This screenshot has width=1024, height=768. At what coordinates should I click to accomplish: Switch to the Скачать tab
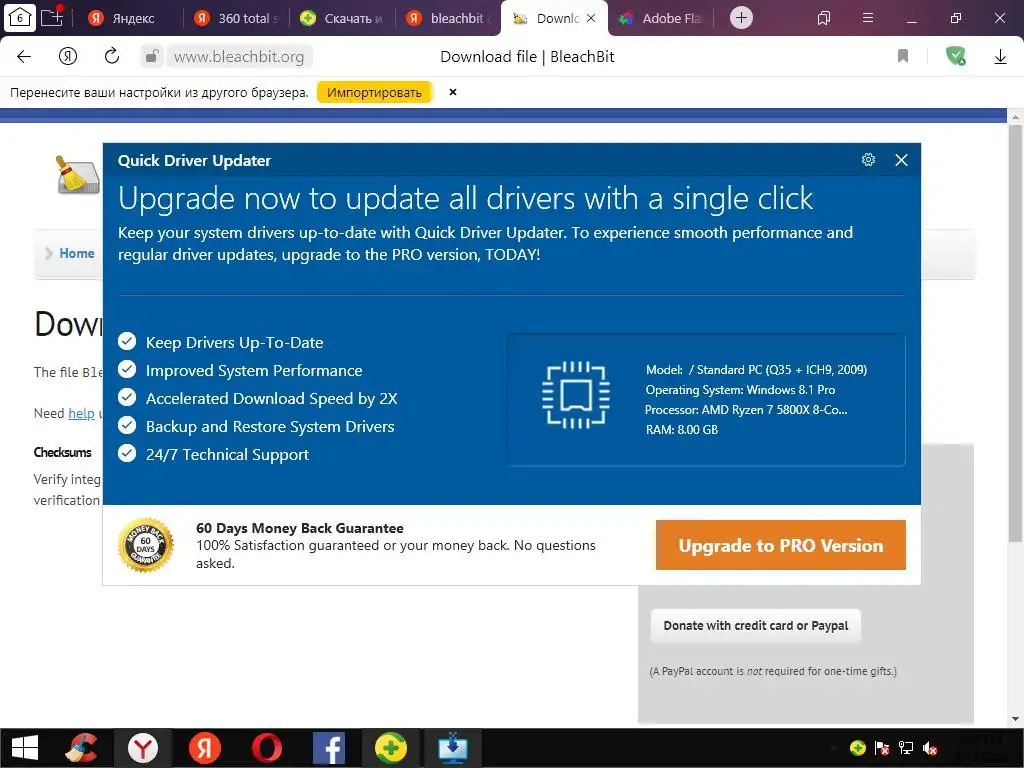341,18
